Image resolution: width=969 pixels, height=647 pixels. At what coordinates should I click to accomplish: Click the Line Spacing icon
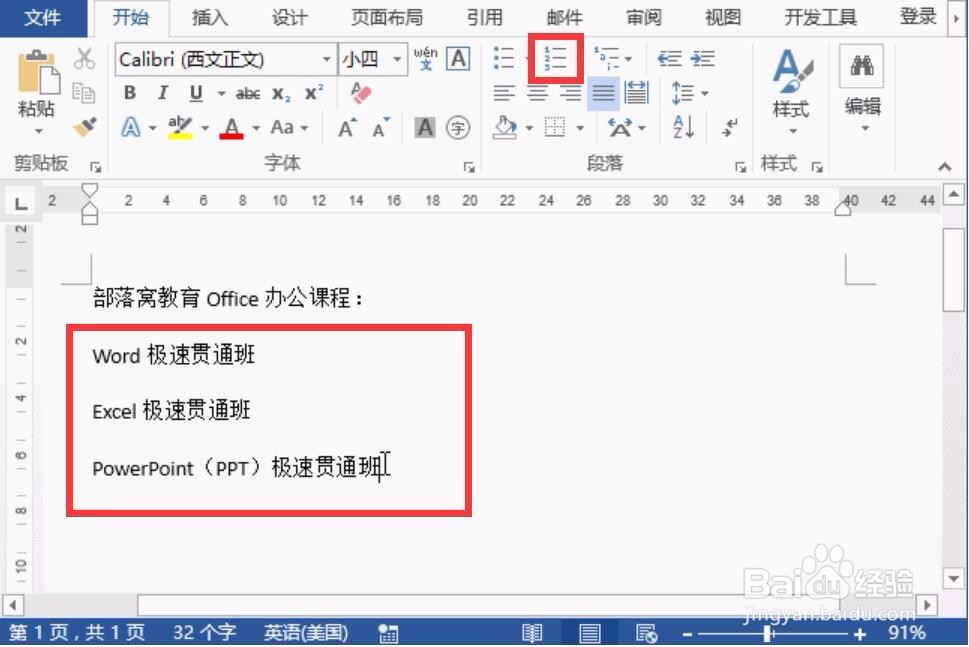[683, 93]
